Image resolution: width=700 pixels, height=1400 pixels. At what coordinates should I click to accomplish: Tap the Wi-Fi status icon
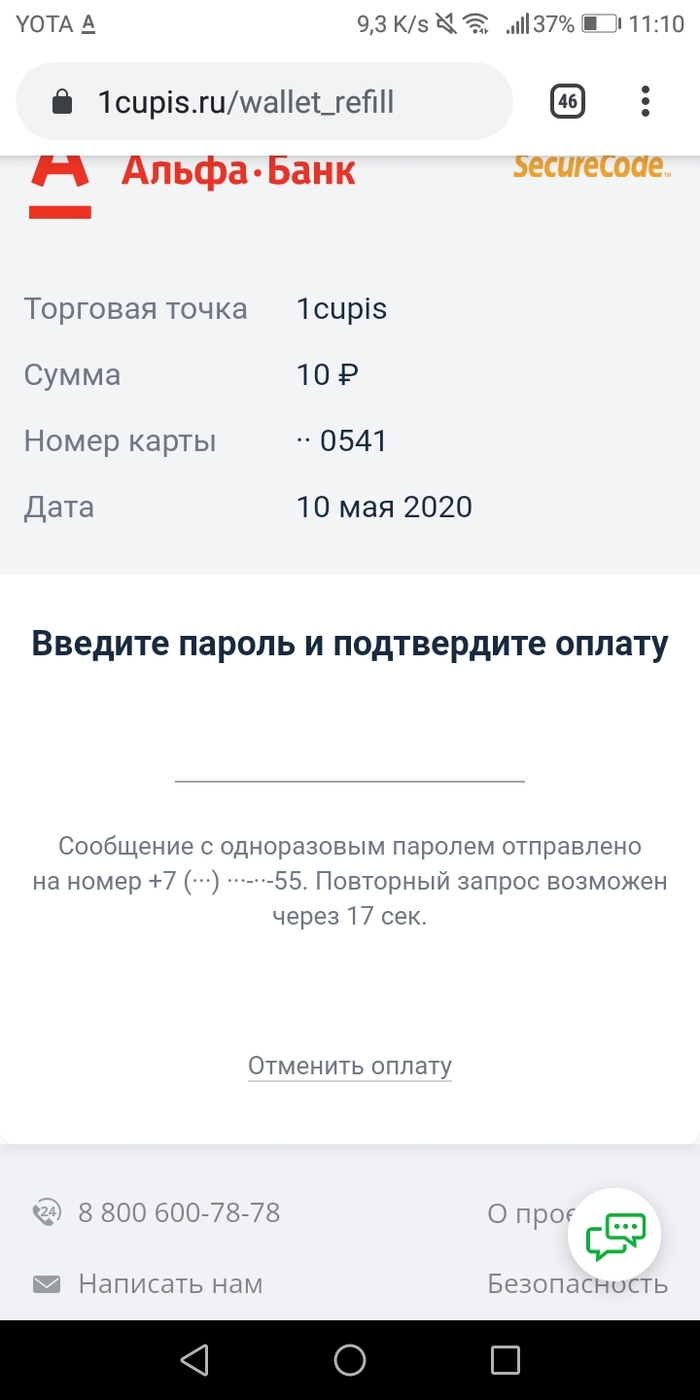point(477,24)
